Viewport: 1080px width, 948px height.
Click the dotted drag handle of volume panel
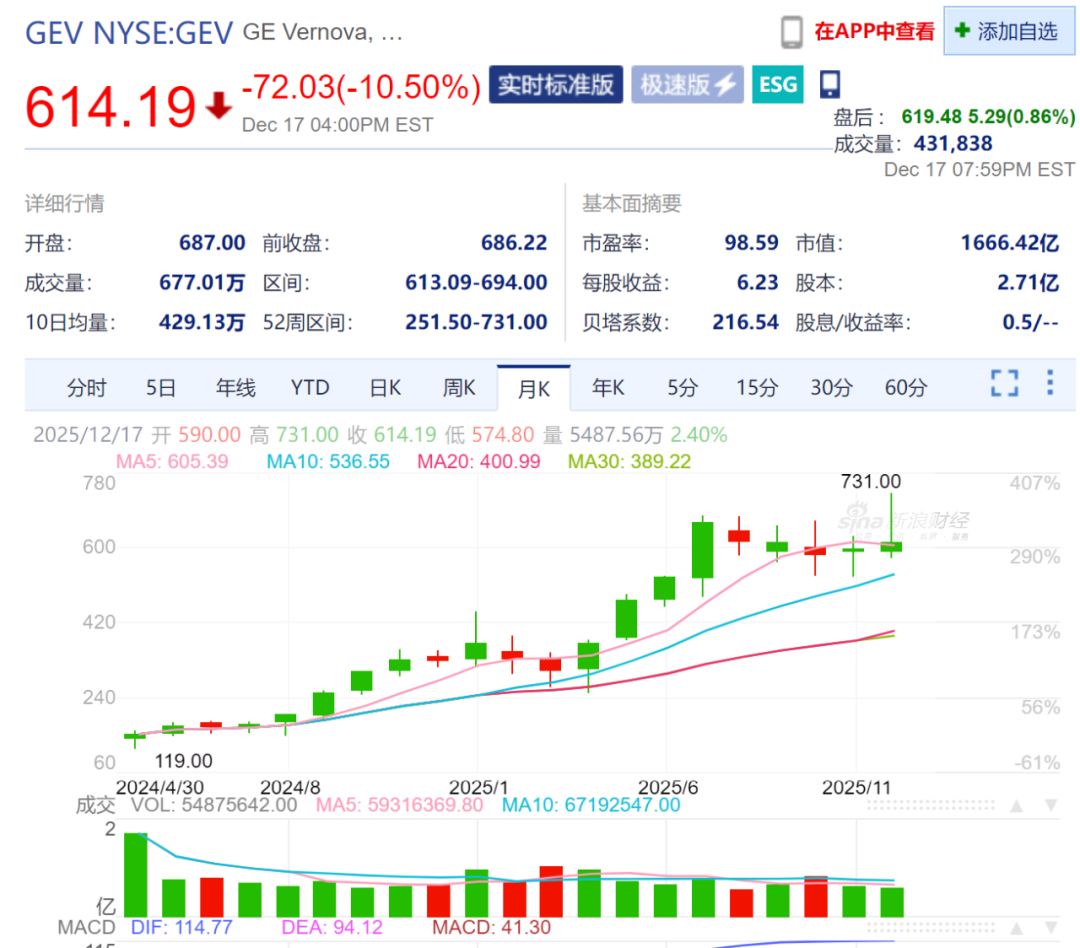coord(931,805)
